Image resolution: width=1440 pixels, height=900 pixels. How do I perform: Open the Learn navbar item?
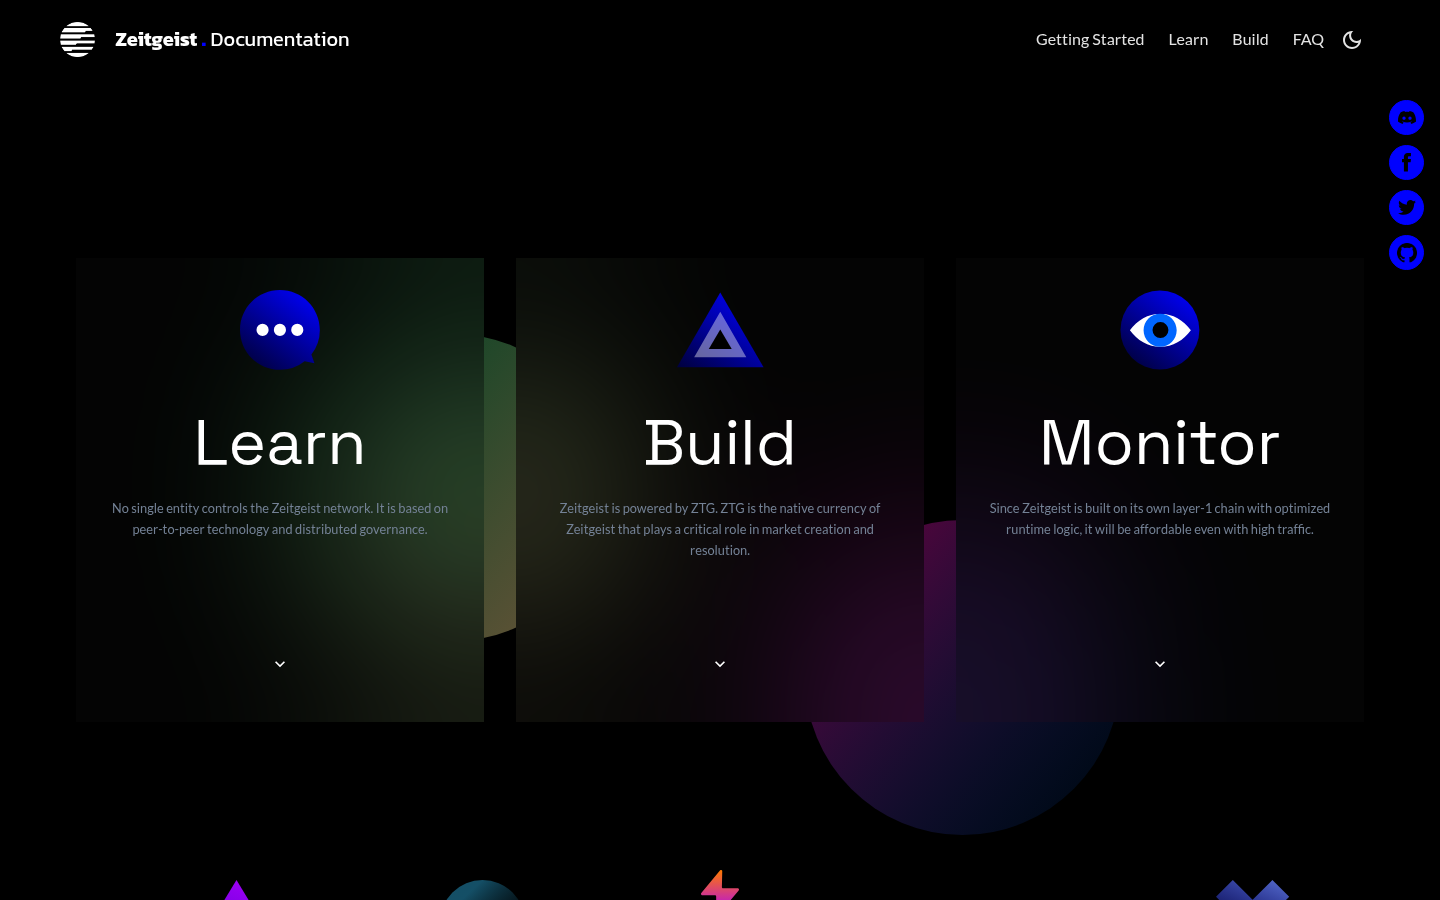point(1188,40)
